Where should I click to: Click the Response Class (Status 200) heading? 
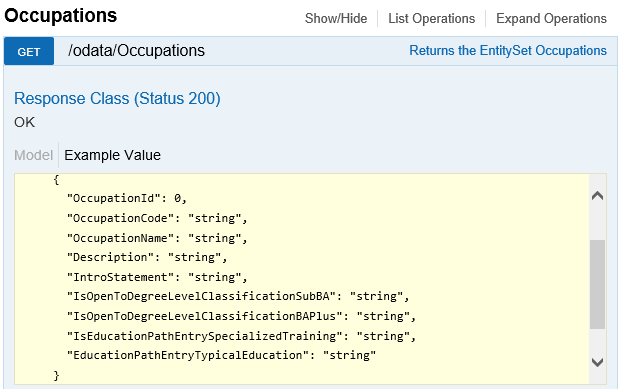tap(117, 99)
